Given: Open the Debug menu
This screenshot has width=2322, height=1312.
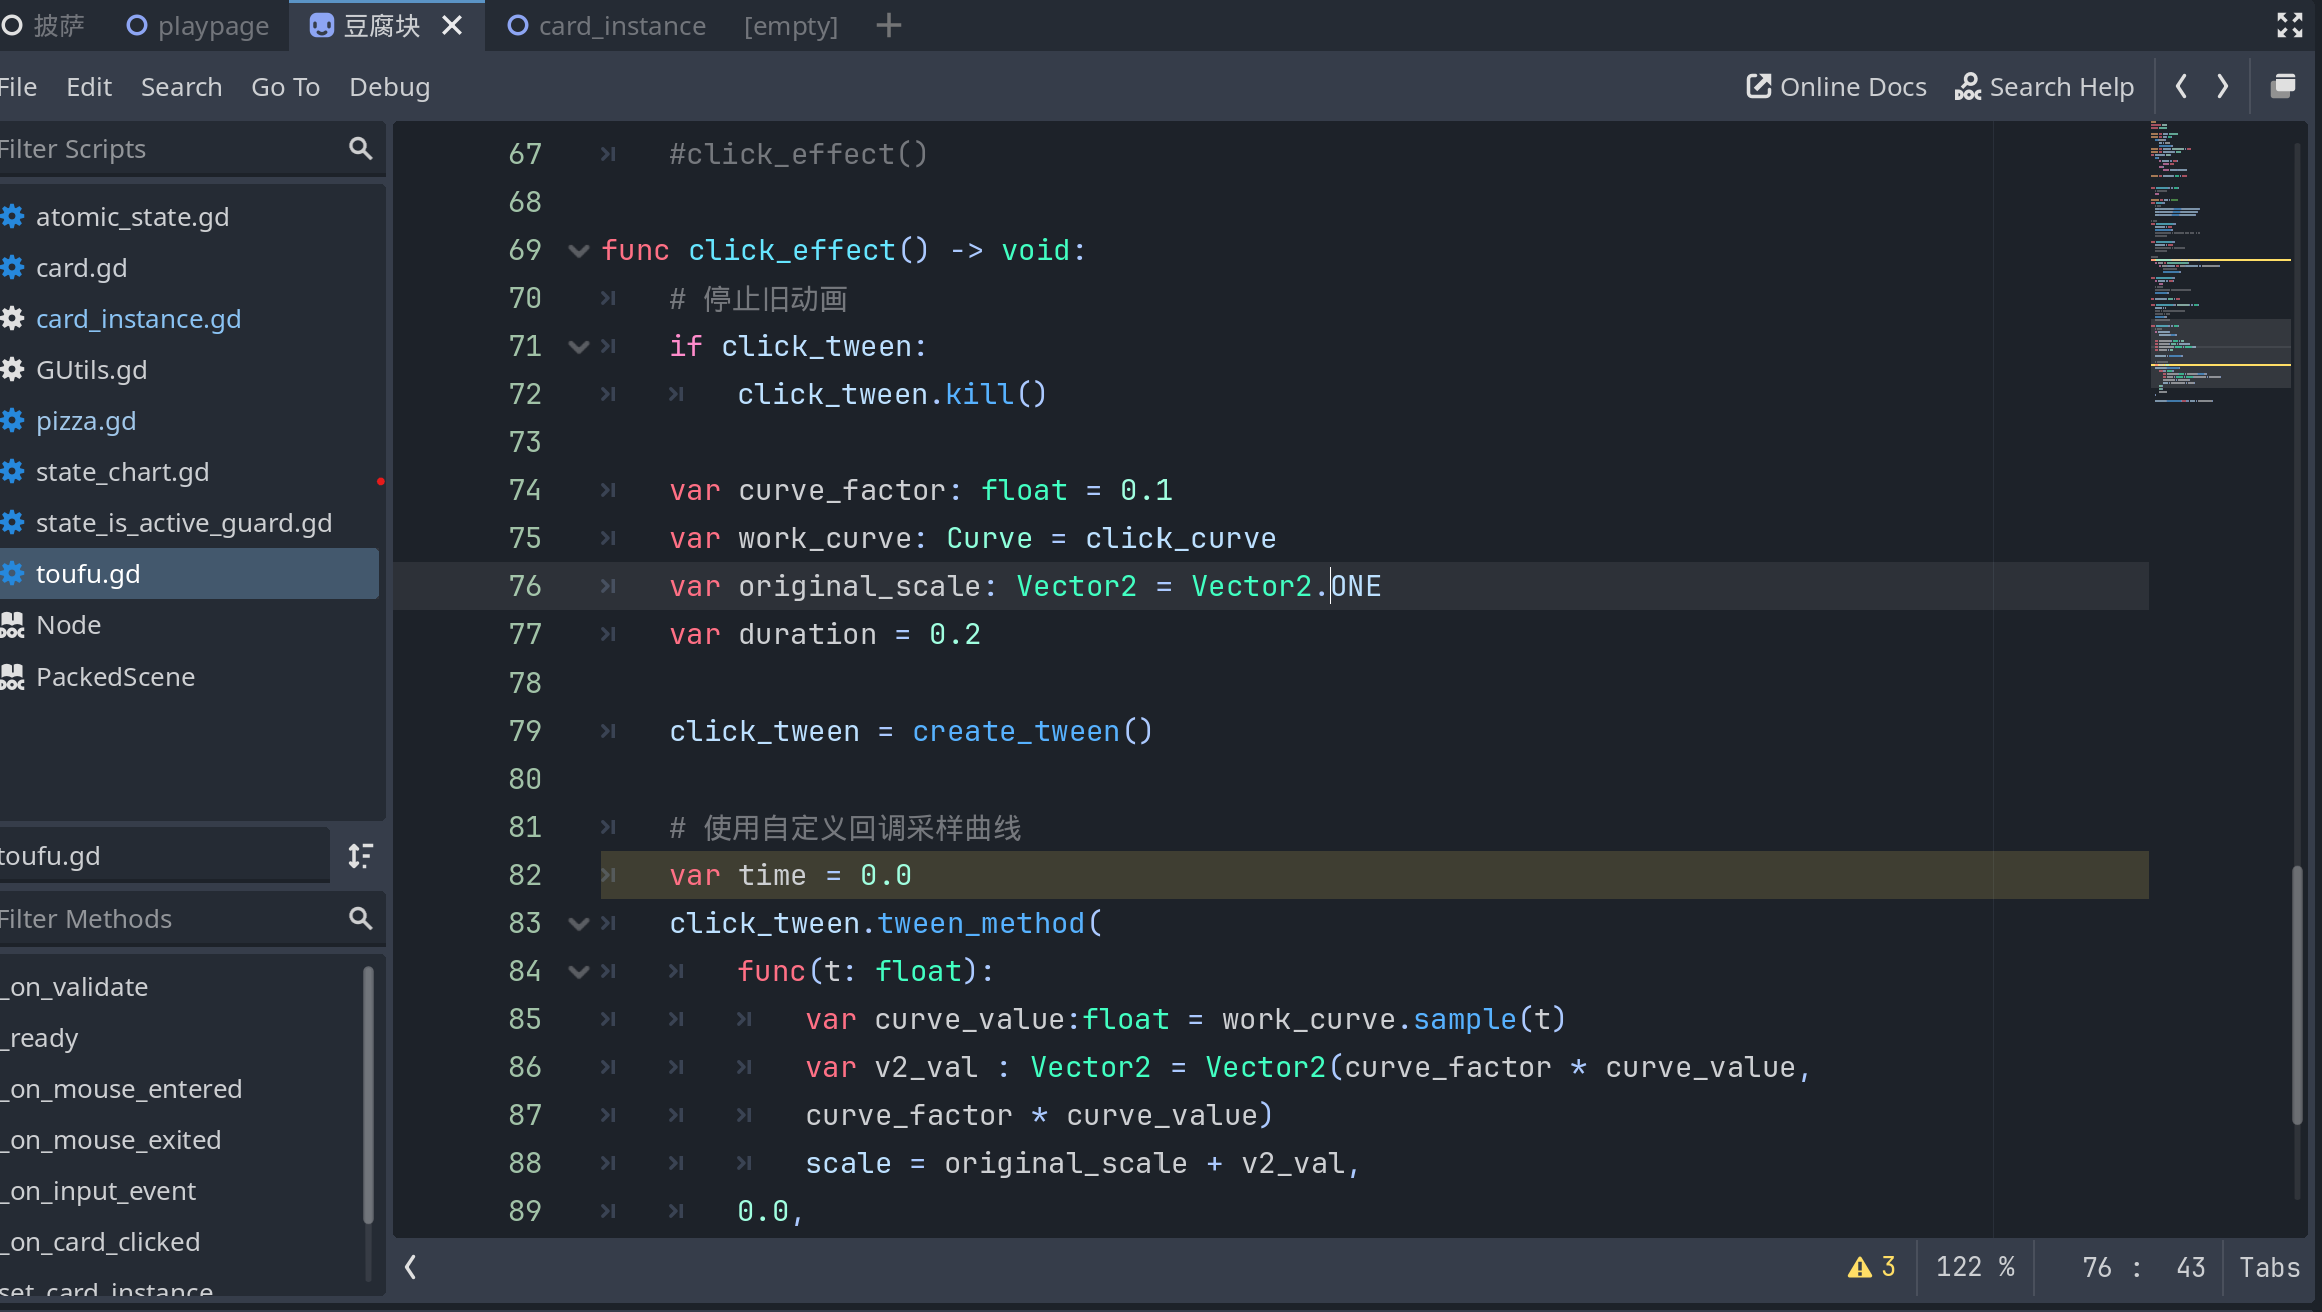Looking at the screenshot, I should pos(389,87).
